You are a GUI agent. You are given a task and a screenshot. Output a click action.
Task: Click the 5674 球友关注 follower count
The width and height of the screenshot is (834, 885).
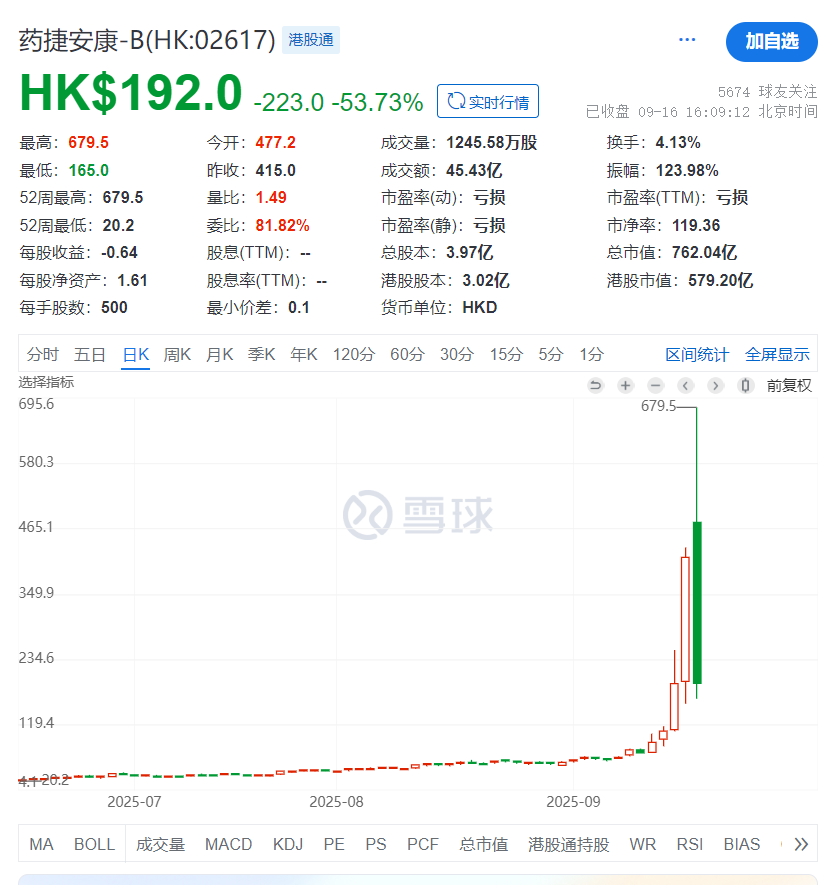[x=767, y=91]
